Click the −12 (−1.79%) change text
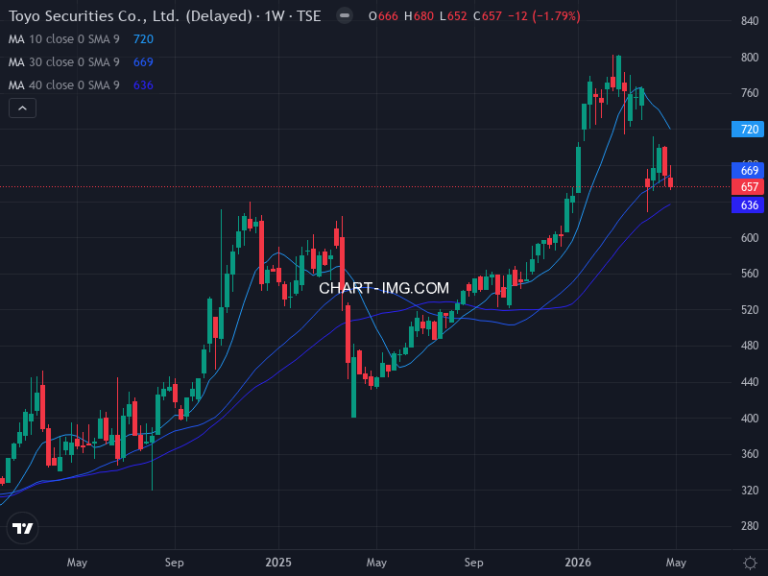Viewport: 768px width, 576px height. (544, 16)
